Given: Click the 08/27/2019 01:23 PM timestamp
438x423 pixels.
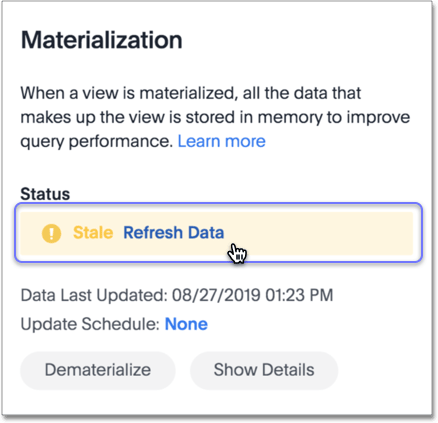Looking at the screenshot, I should coord(253,295).
